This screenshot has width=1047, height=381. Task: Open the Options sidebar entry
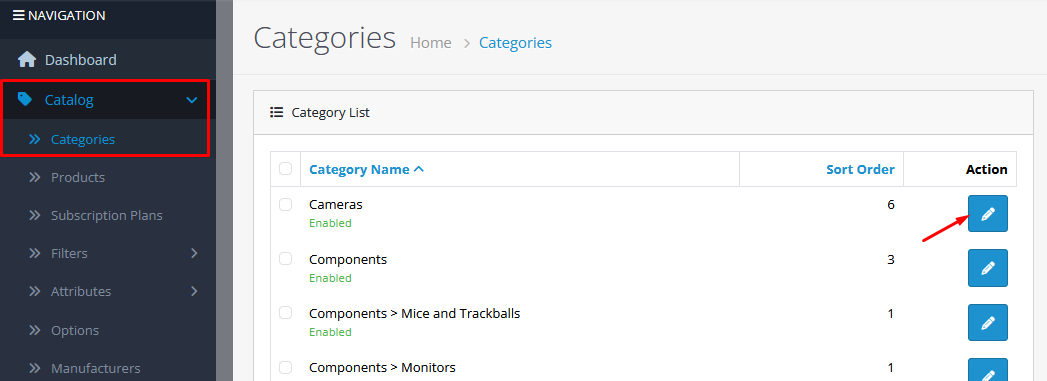pyautogui.click(x=75, y=331)
